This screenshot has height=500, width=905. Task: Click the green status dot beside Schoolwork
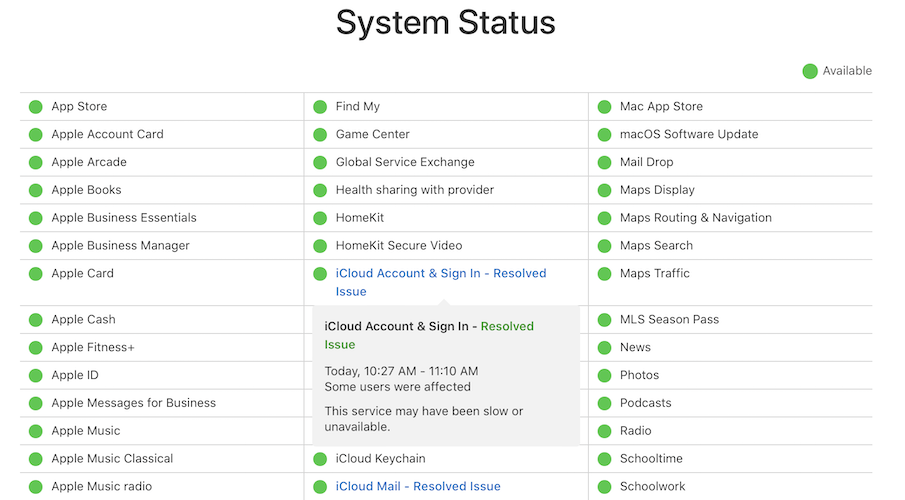click(604, 487)
